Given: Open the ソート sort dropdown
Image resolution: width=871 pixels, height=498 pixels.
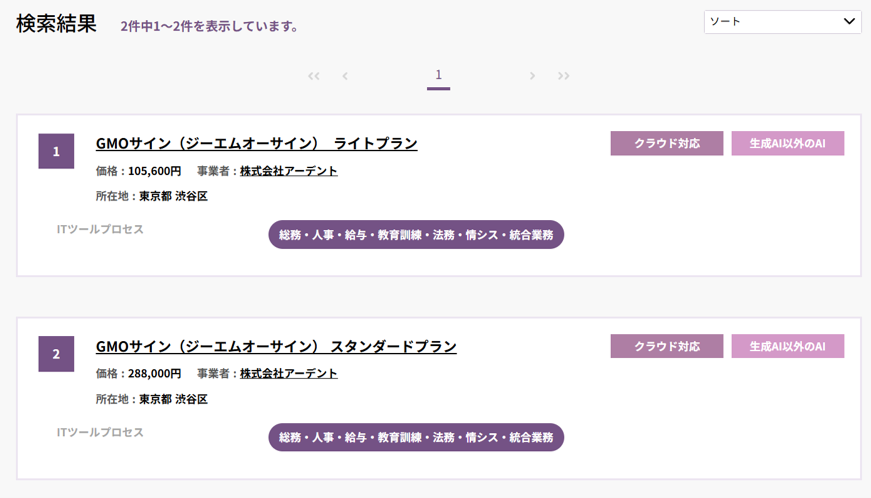Looking at the screenshot, I should [x=782, y=22].
